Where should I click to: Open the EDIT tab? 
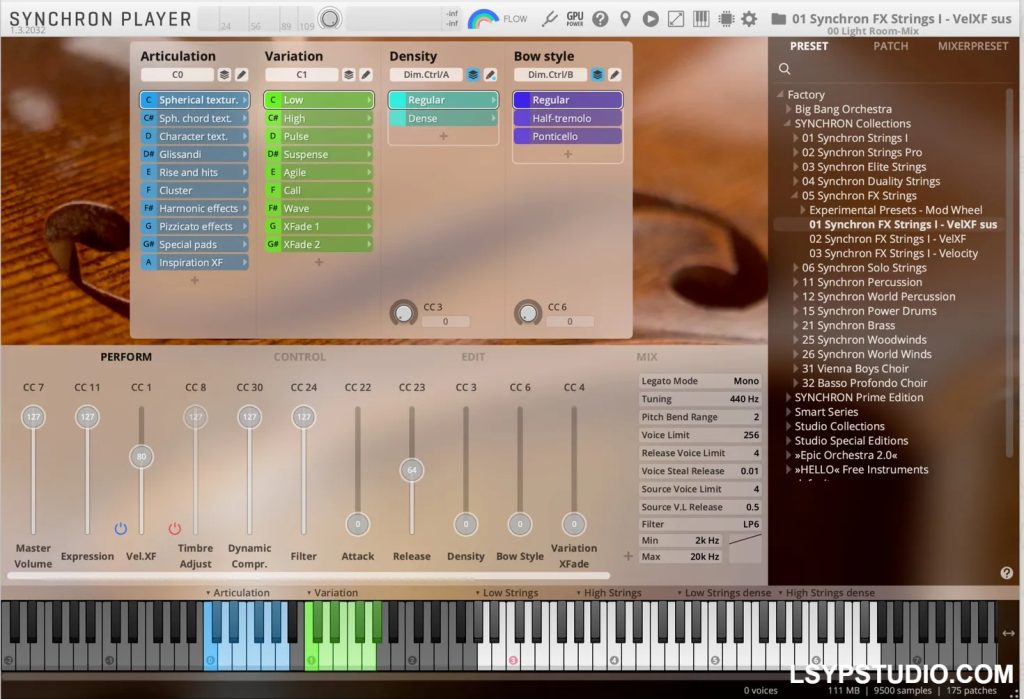473,357
